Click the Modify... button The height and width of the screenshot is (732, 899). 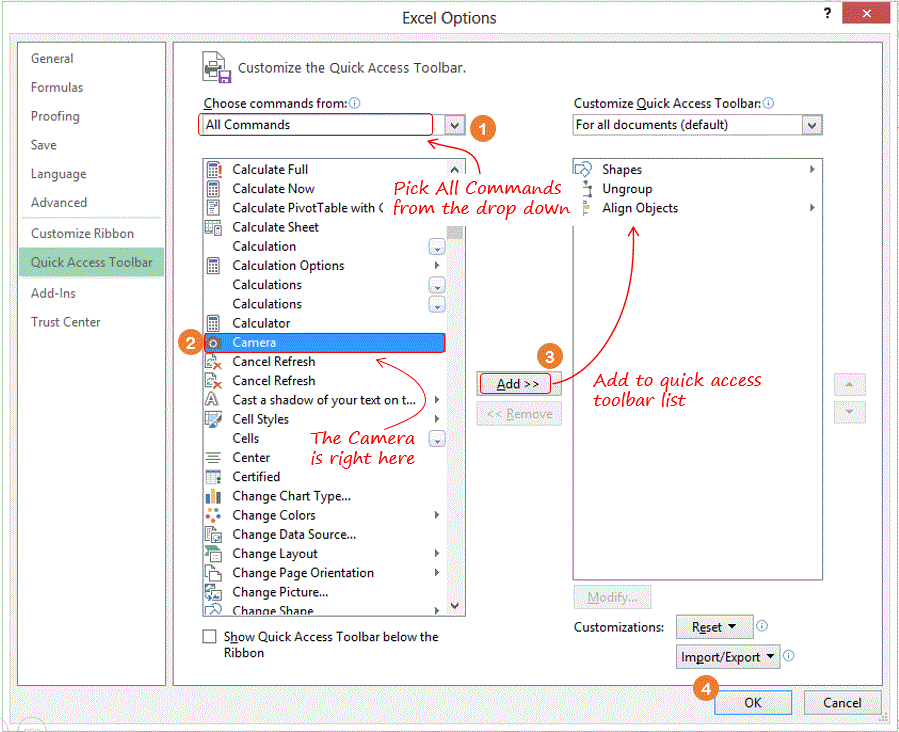coord(612,597)
